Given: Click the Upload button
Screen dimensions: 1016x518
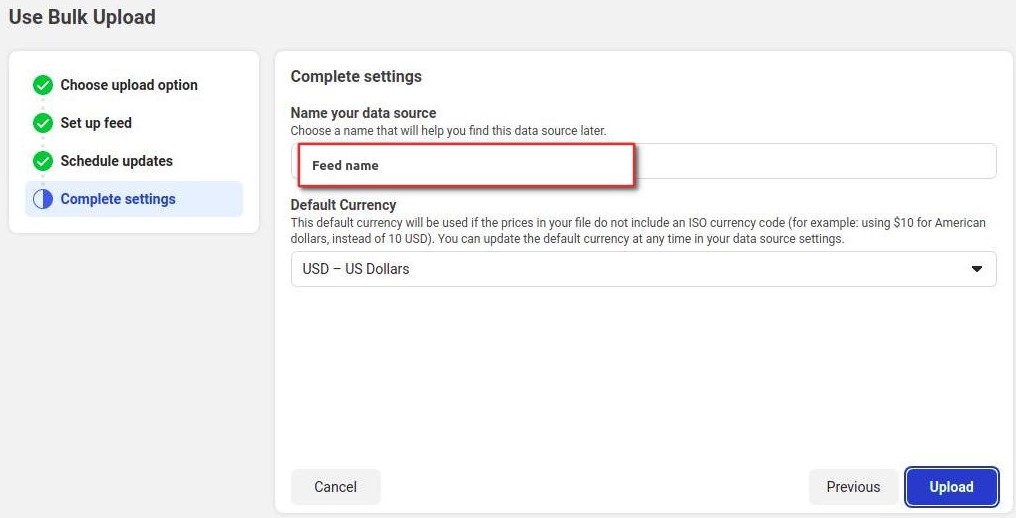Looking at the screenshot, I should pyautogui.click(x=951, y=487).
